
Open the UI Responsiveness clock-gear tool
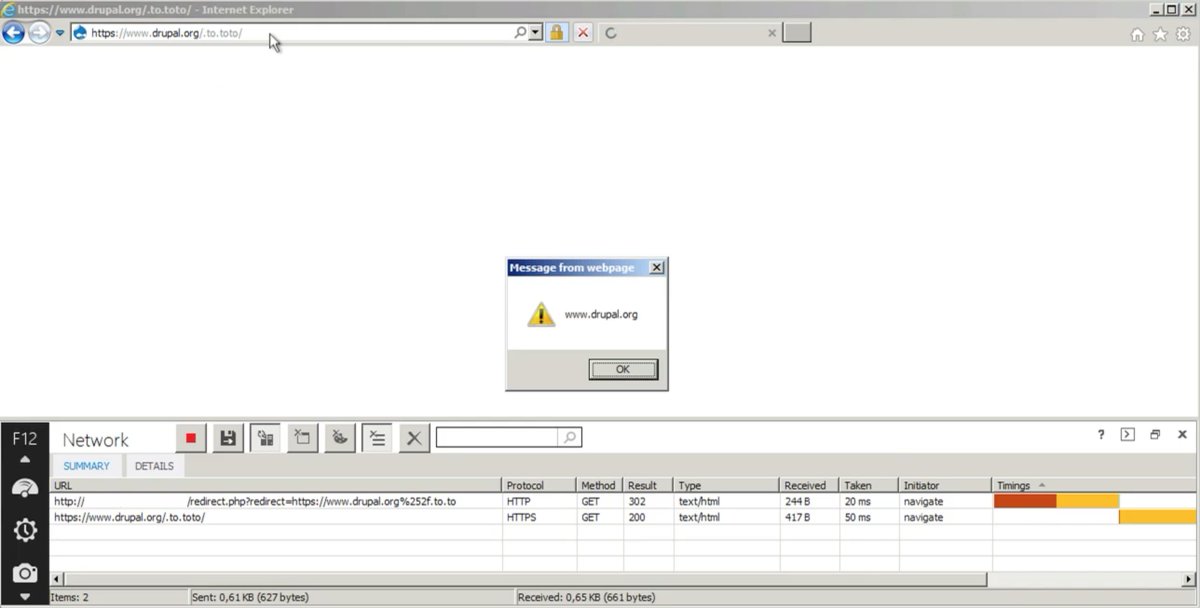pos(25,529)
